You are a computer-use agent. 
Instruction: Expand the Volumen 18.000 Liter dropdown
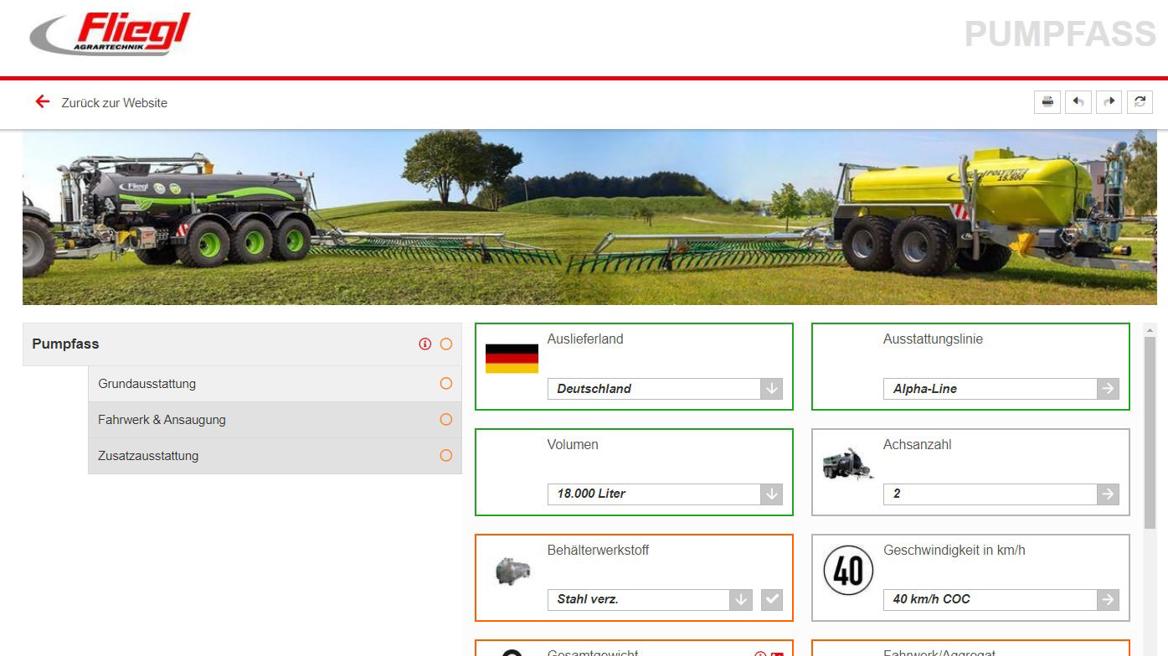pos(771,494)
